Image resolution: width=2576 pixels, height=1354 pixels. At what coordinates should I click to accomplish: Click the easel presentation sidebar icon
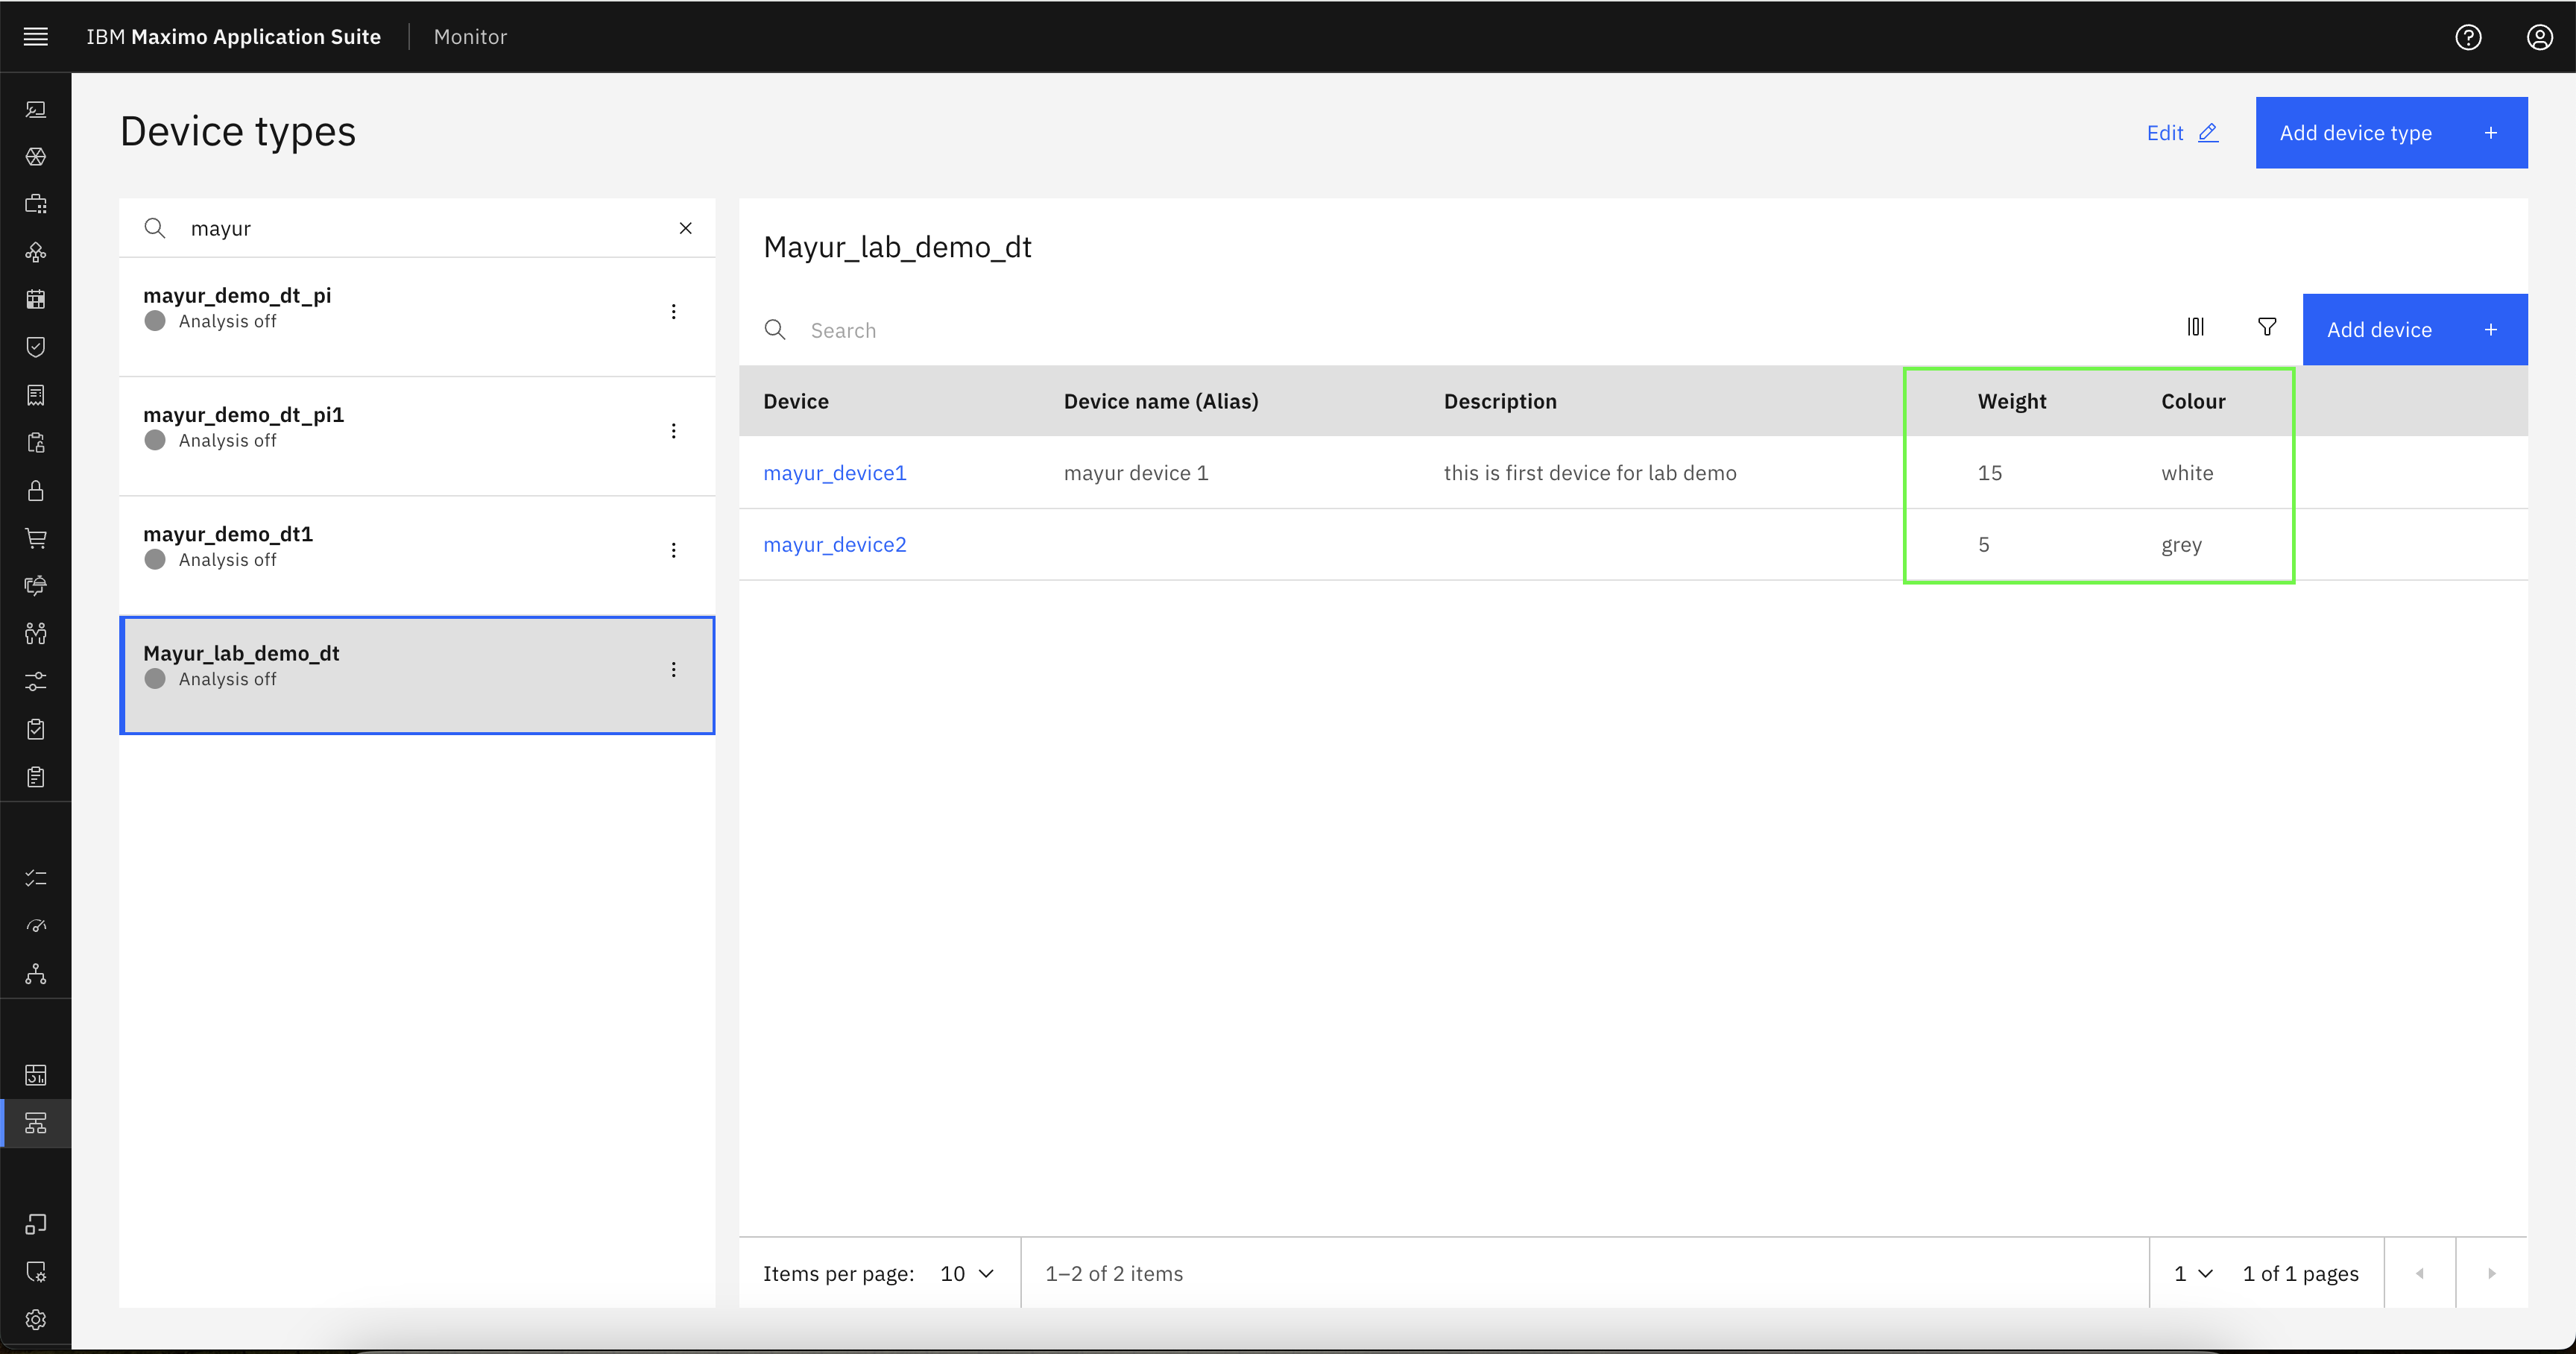(36, 109)
